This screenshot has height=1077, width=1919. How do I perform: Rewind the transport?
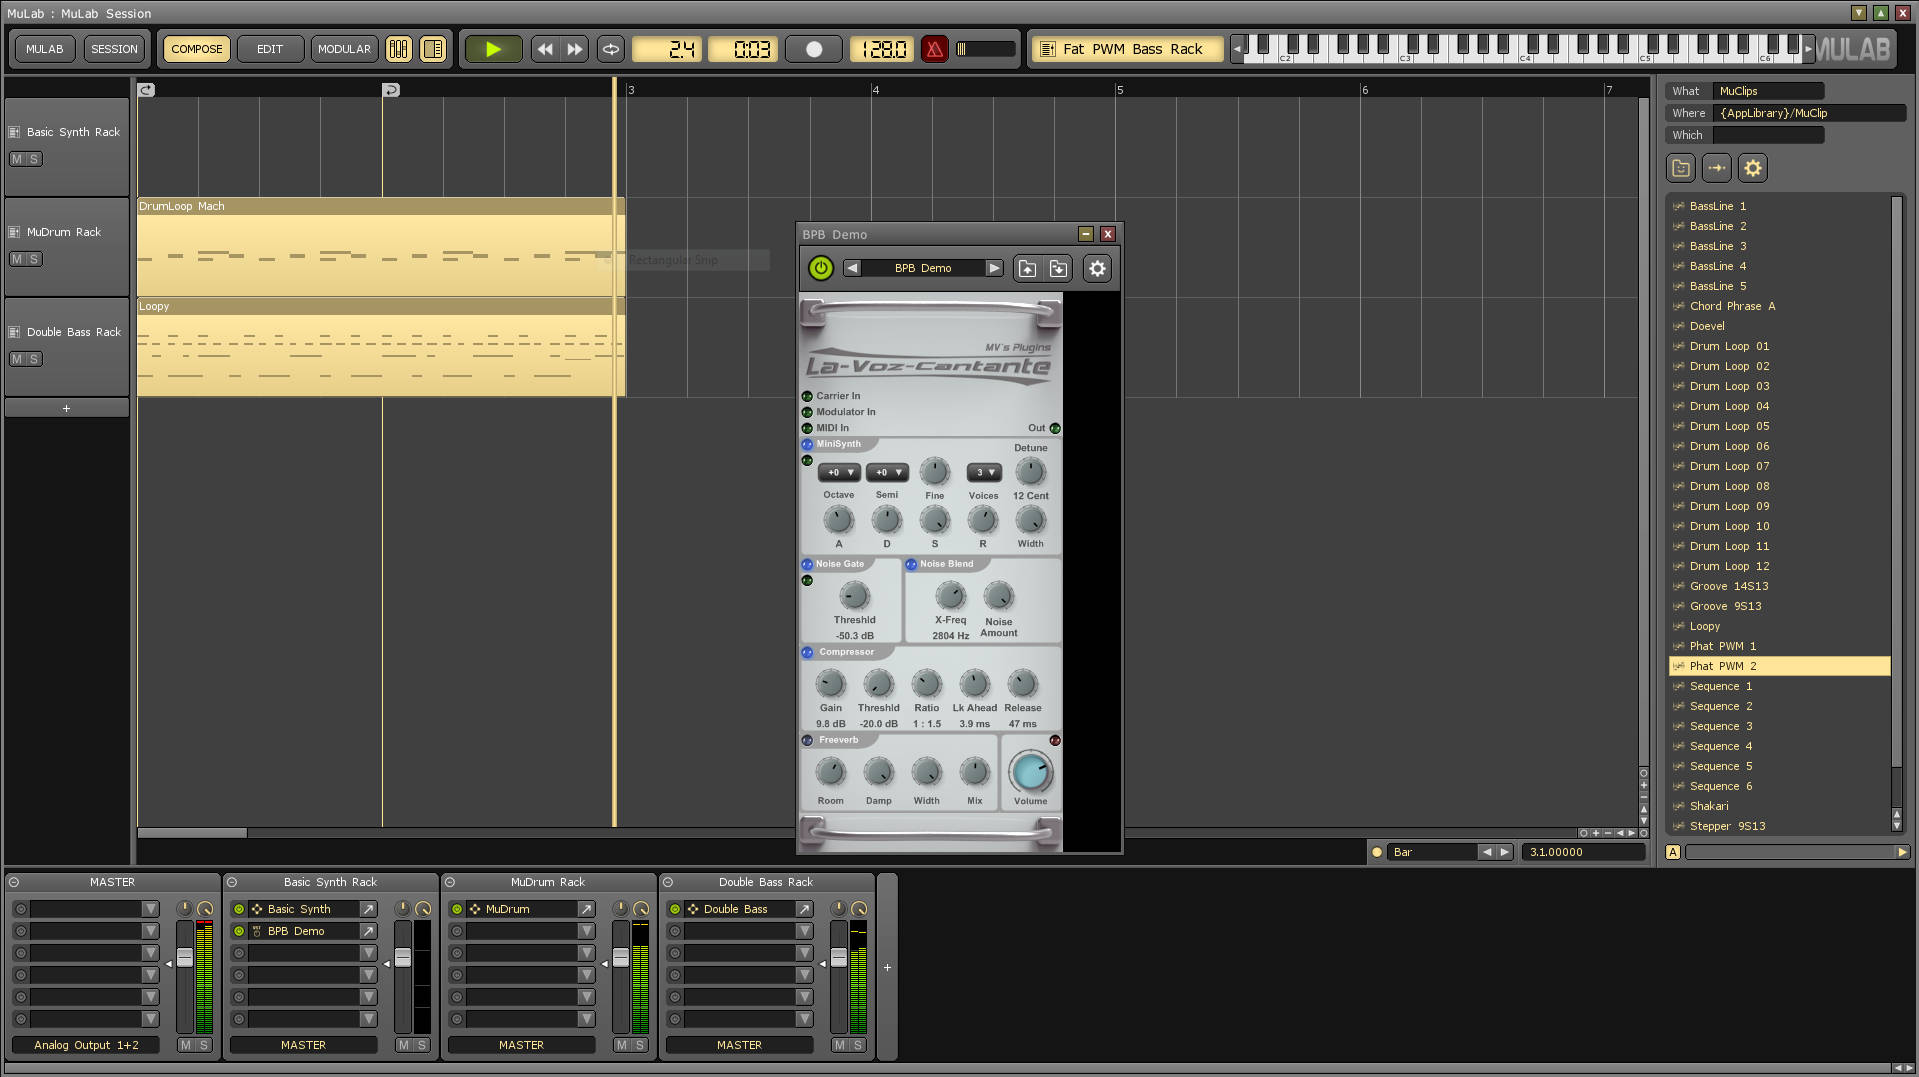(544, 49)
